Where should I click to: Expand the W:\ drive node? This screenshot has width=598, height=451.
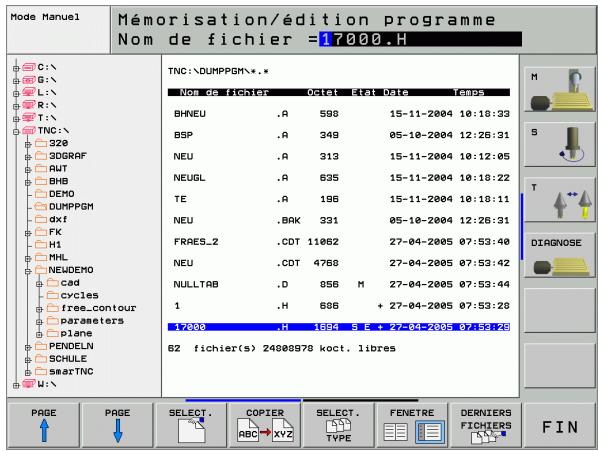[16, 385]
